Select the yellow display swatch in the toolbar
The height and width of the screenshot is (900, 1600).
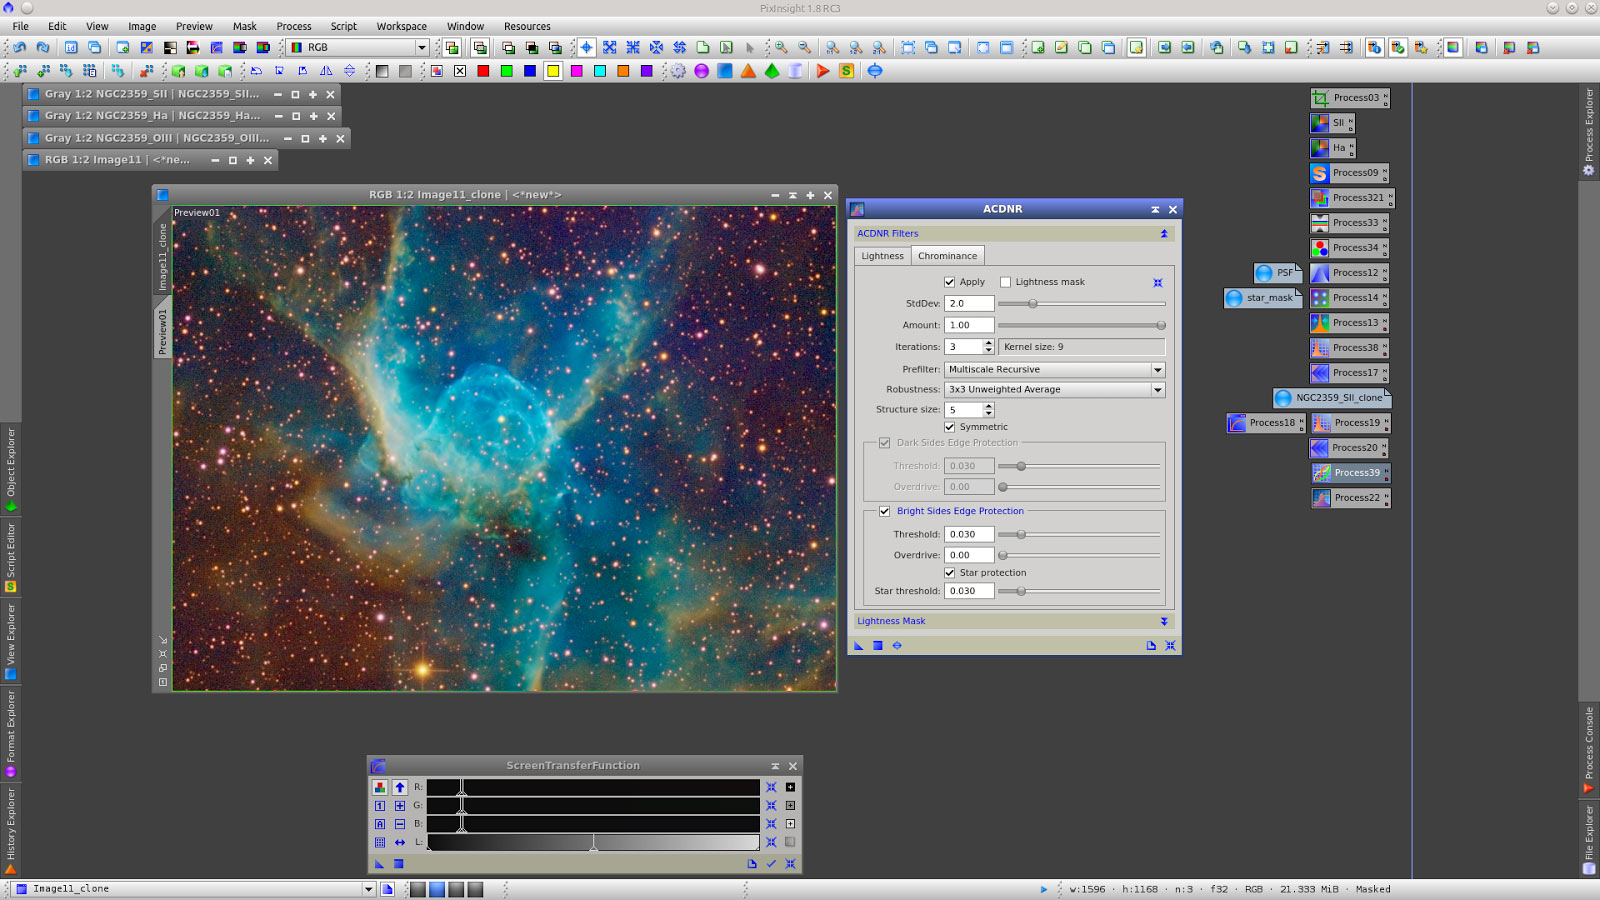coord(553,71)
